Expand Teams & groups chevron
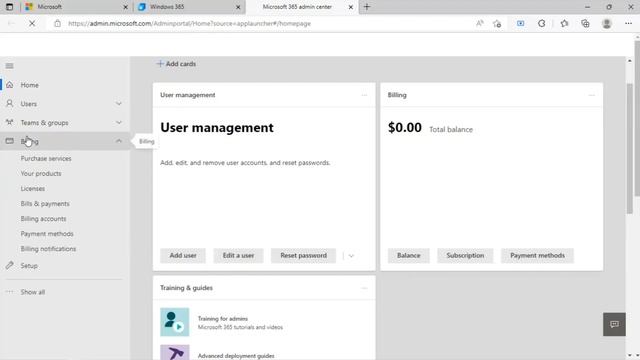Screen dimensions: 640x360 pyautogui.click(x=119, y=122)
